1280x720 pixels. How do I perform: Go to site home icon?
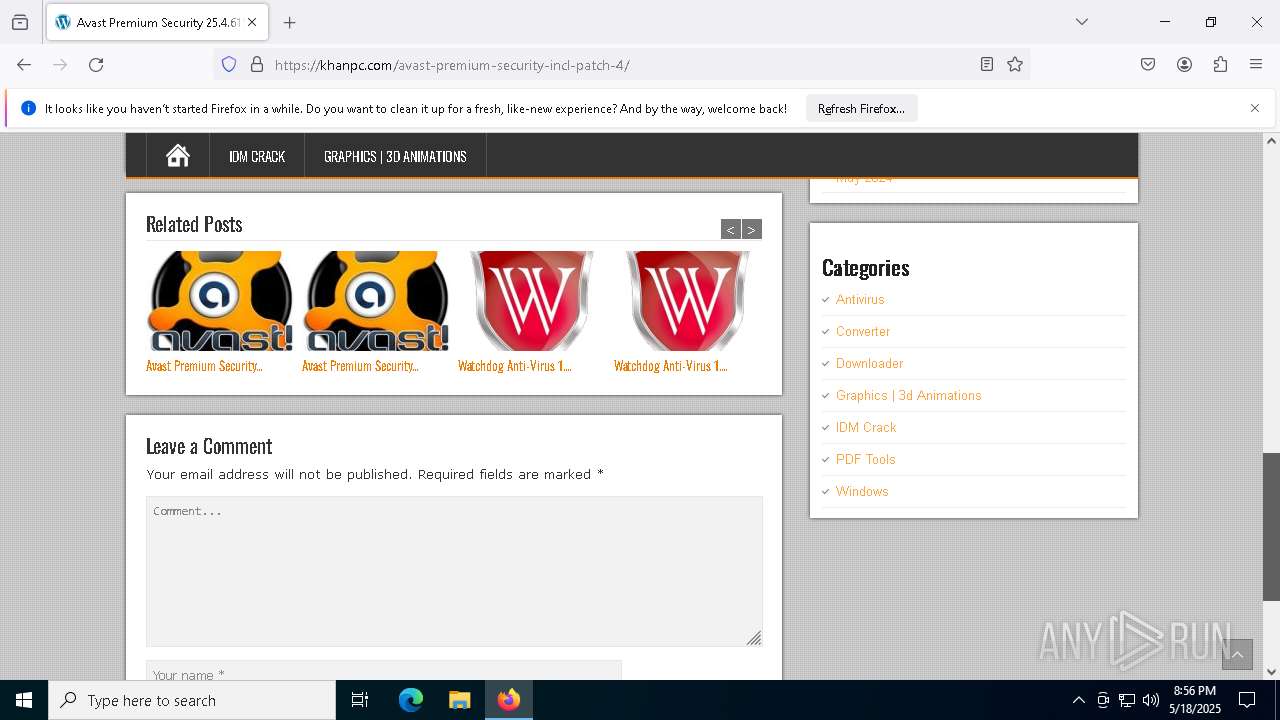(178, 156)
